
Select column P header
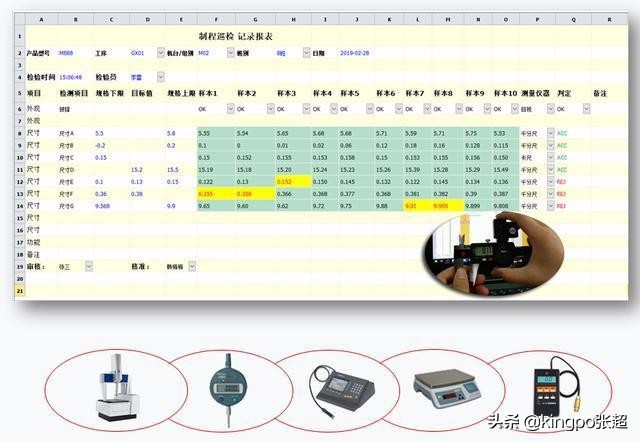click(537, 19)
